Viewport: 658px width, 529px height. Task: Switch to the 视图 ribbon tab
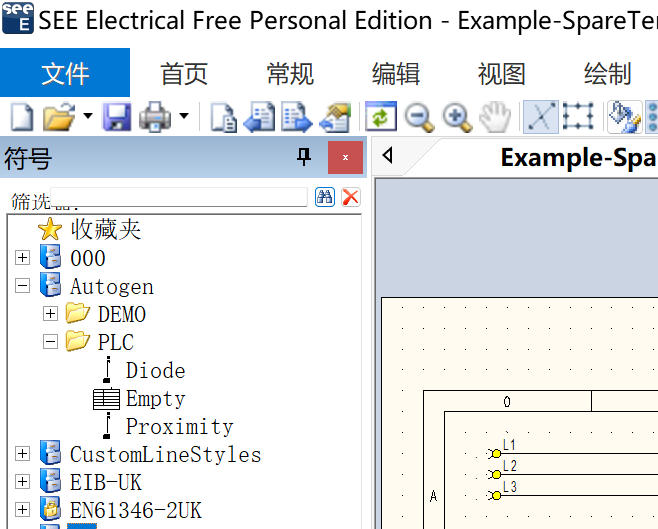tap(501, 74)
